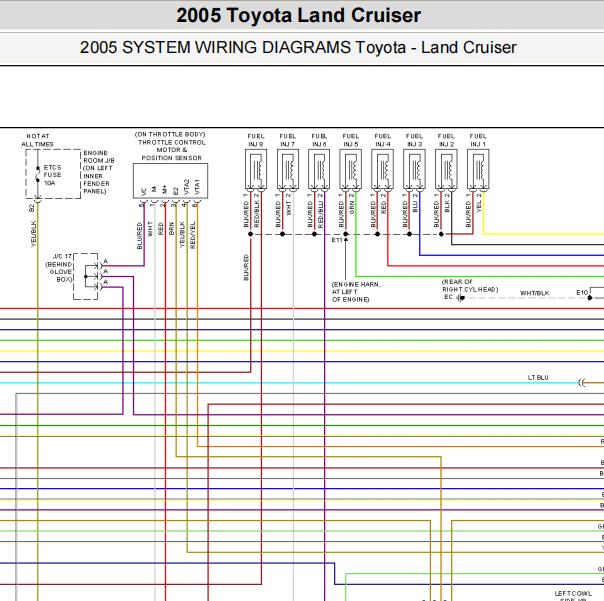Screen dimensions: 604x601
Task: Click the Fuel Inj 3 coil symbol
Action: pyautogui.click(x=414, y=171)
